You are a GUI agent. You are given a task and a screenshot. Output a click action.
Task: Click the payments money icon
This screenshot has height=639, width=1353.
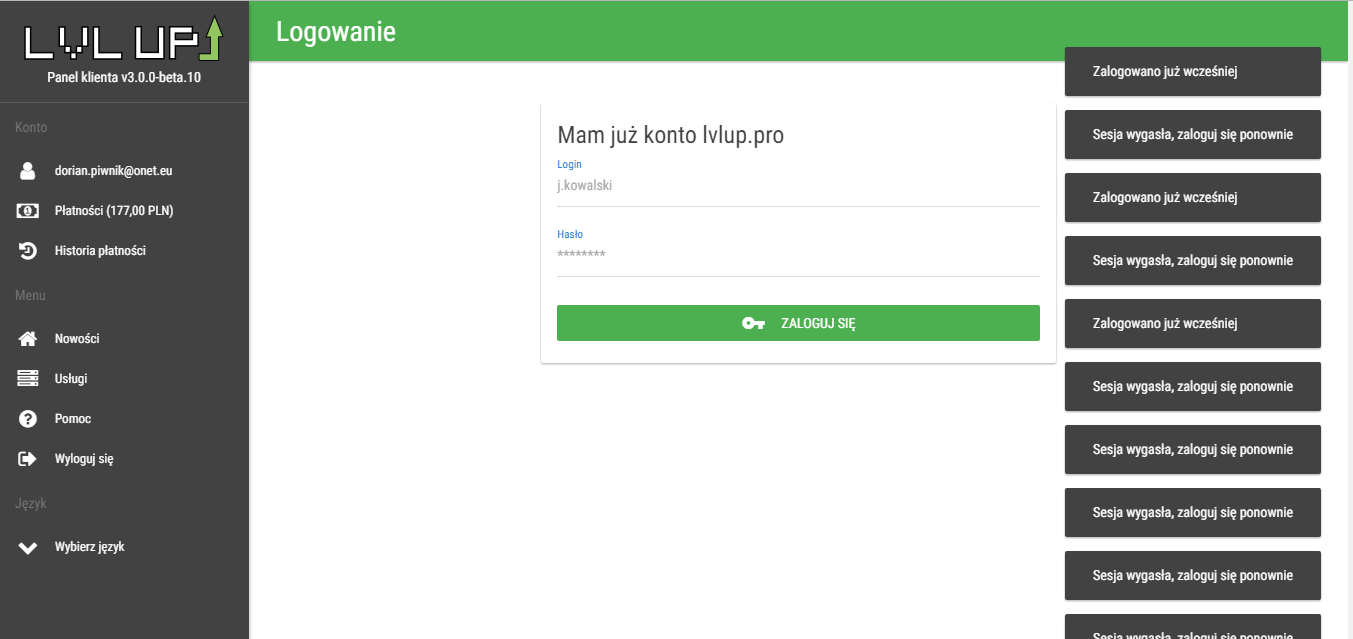28,211
